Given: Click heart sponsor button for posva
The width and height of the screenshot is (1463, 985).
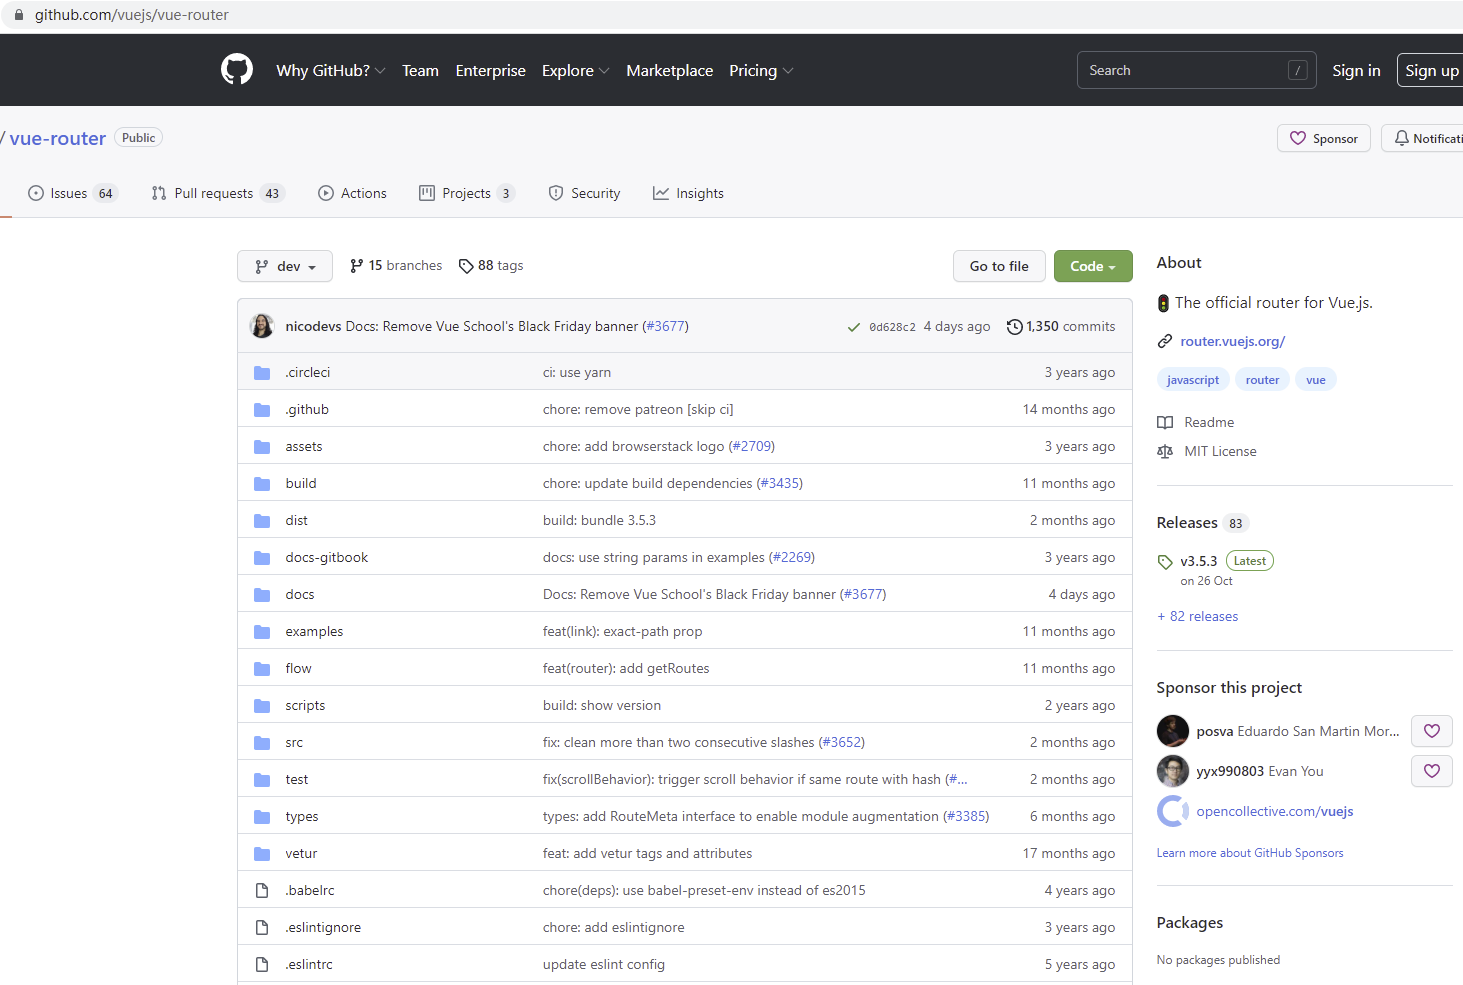Looking at the screenshot, I should pyautogui.click(x=1432, y=731).
